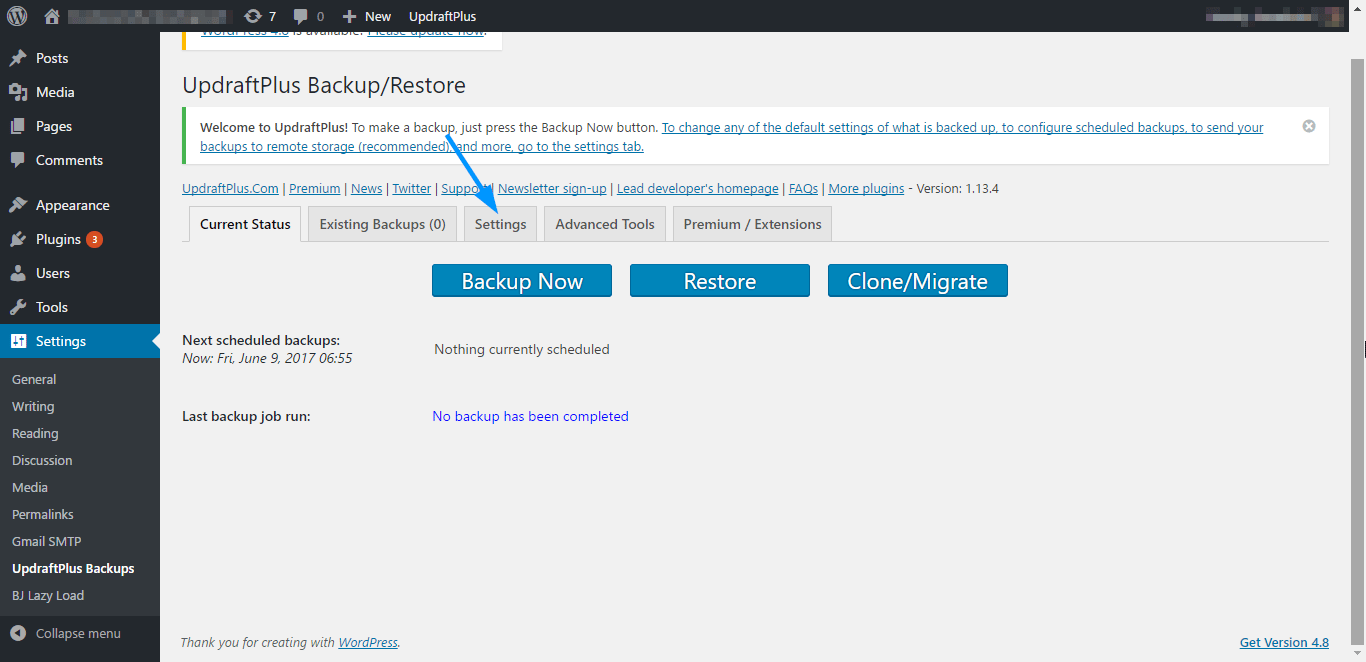The image size is (1366, 662).
Task: Click the Plugins update count badge 3
Action: [x=94, y=239]
